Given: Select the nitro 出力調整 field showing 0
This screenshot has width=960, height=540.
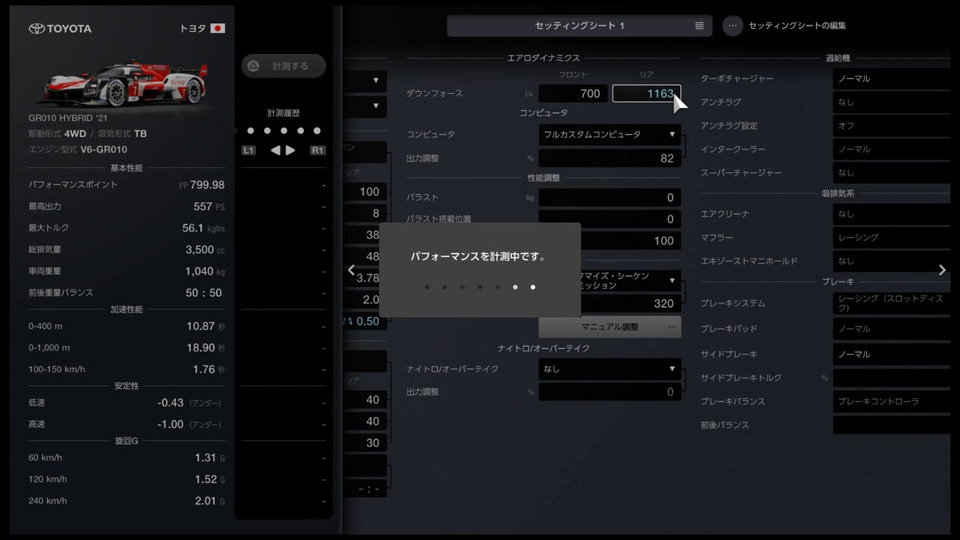Looking at the screenshot, I should 610,392.
